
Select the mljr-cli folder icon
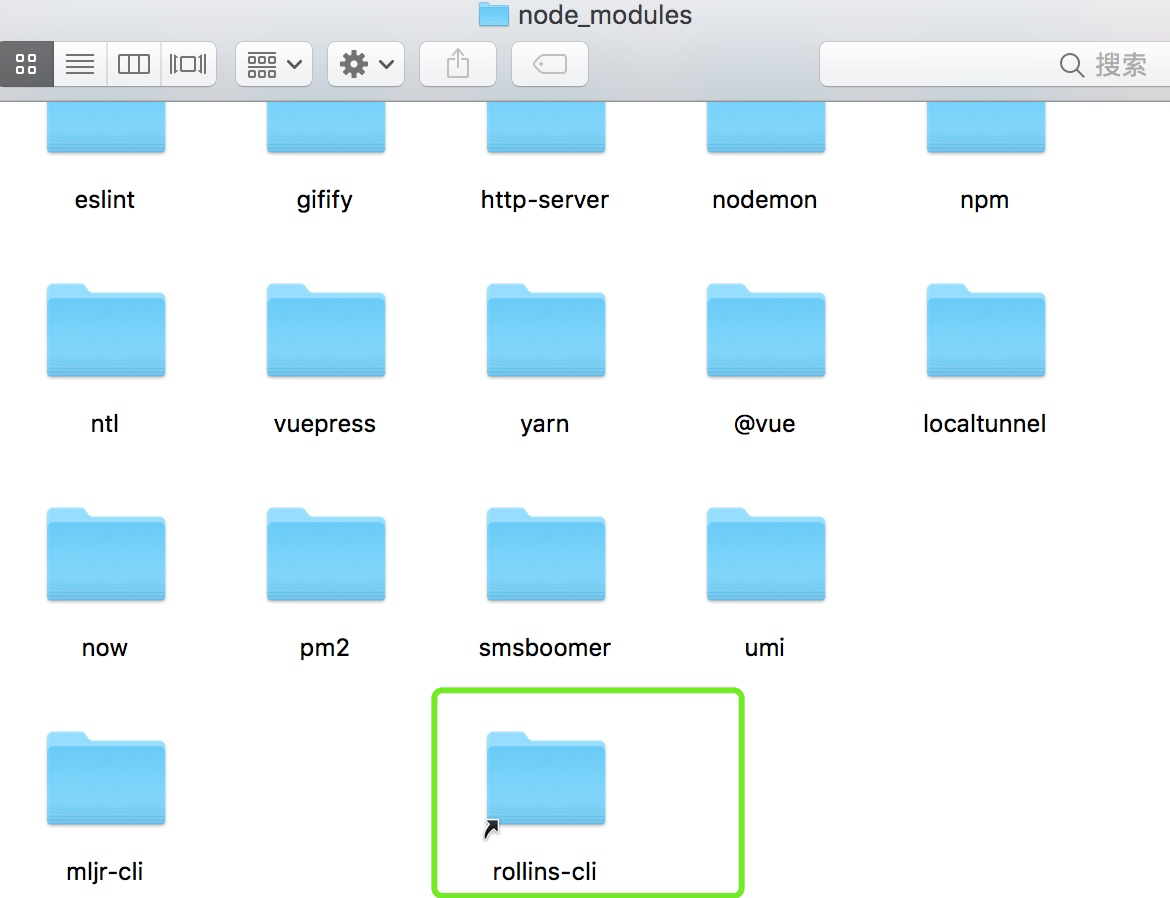106,778
